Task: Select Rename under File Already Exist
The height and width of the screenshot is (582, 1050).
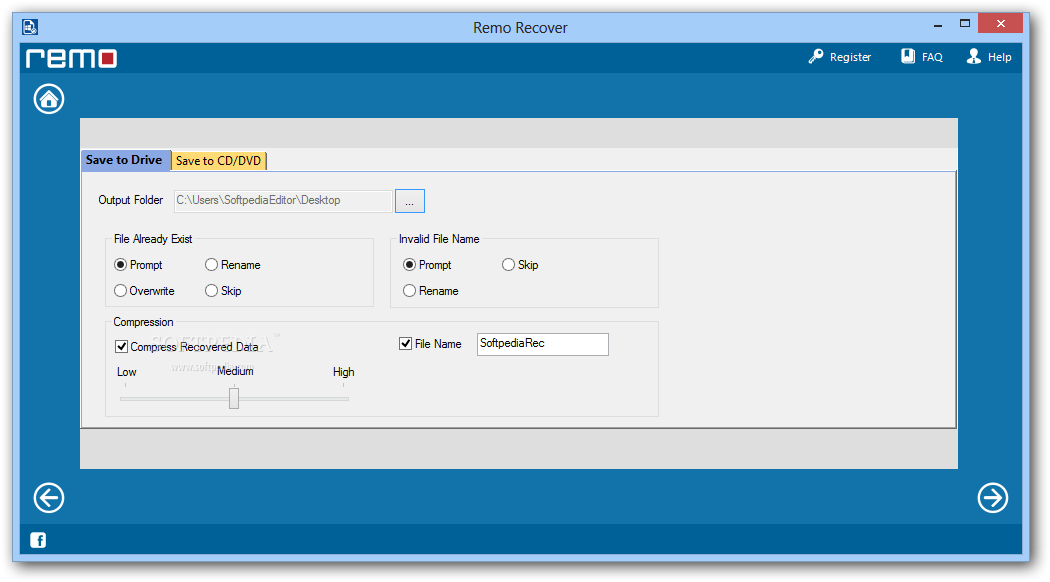Action: coord(212,265)
